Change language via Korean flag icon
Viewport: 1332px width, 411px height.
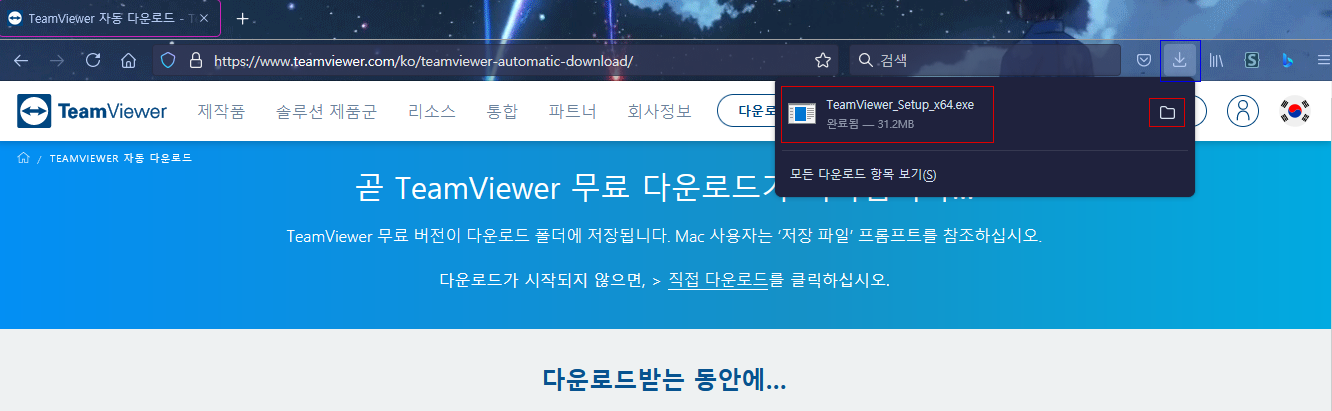[1297, 111]
